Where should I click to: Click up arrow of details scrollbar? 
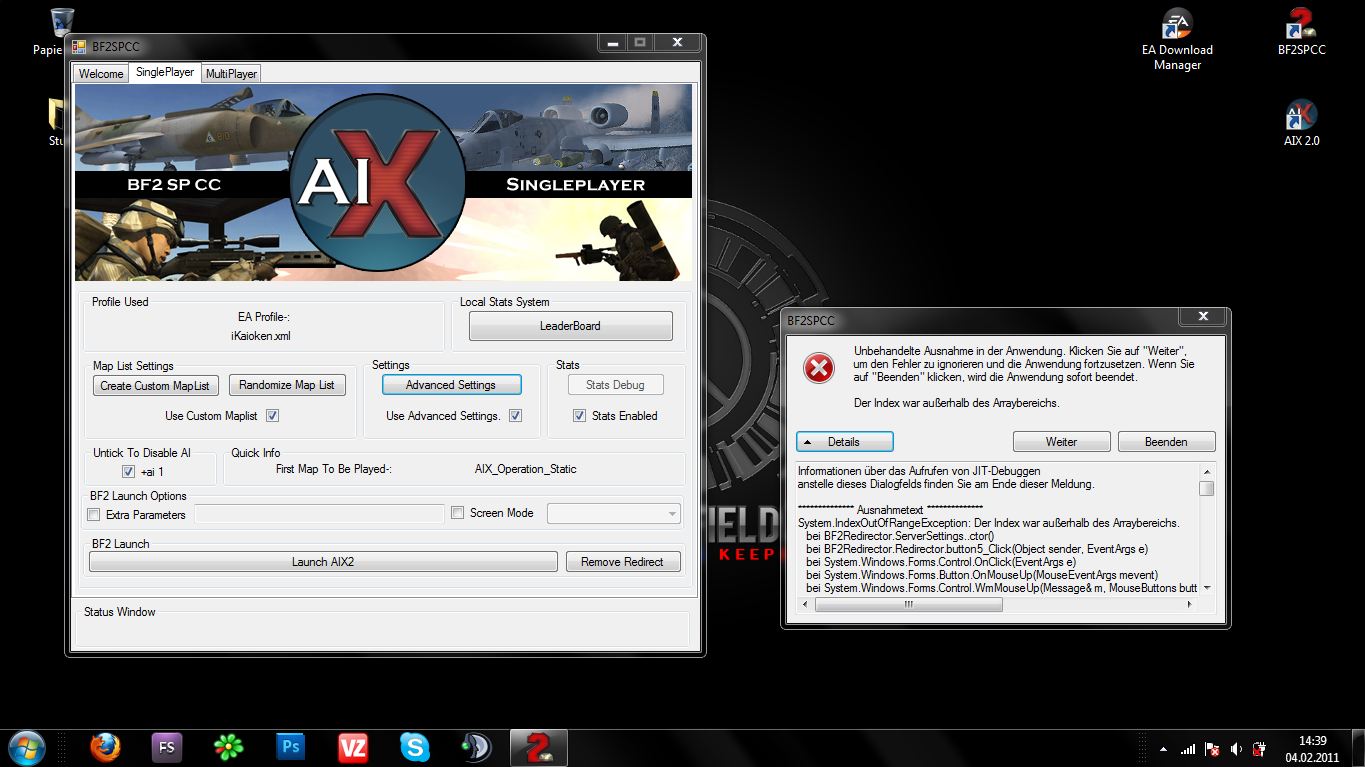[1207, 471]
